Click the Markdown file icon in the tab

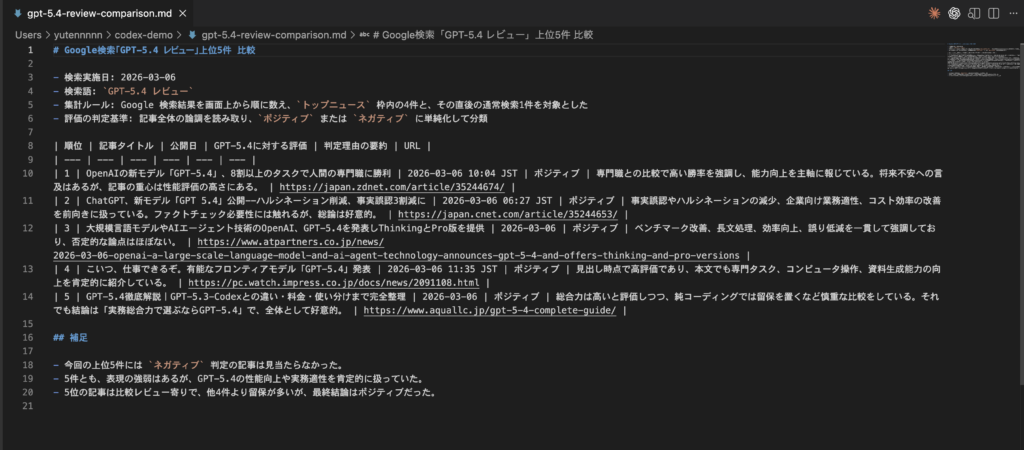19,13
